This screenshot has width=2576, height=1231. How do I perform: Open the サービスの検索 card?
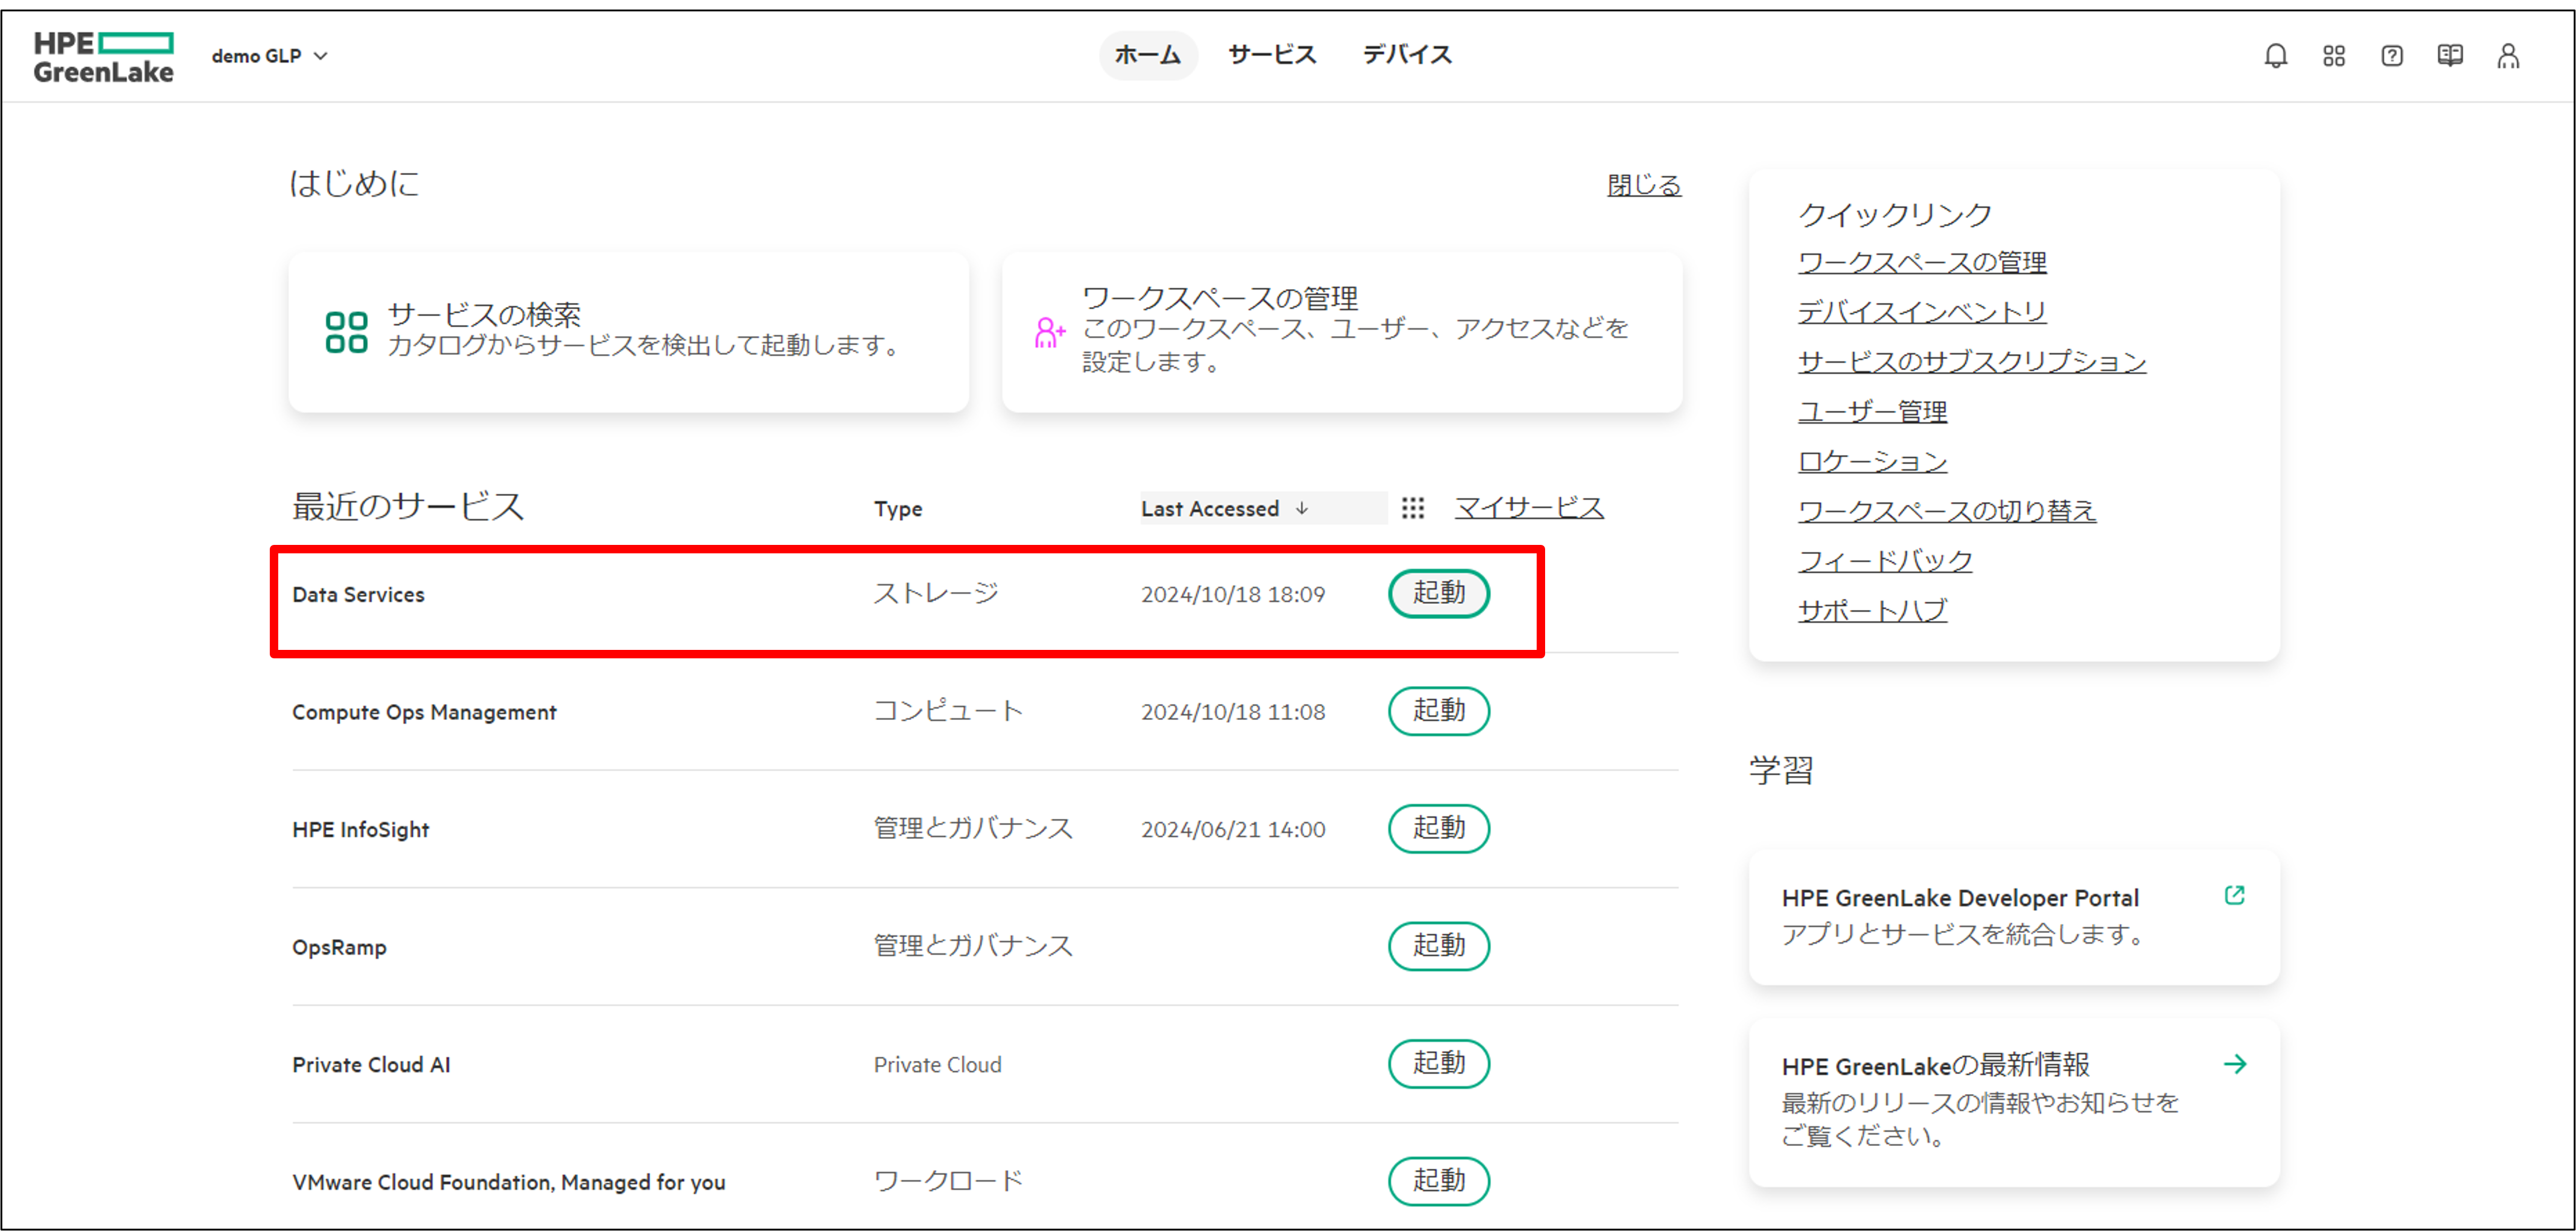point(628,332)
